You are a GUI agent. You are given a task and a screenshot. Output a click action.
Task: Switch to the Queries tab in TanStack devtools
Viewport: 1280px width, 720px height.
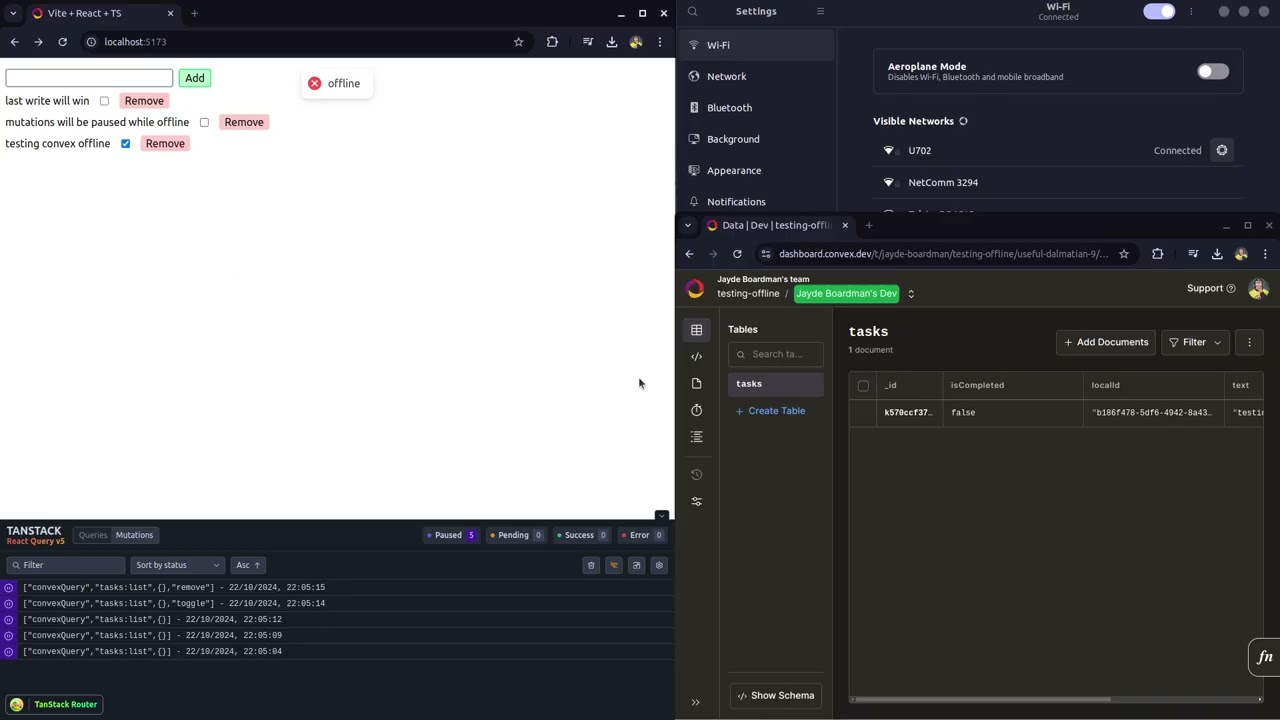(x=93, y=535)
